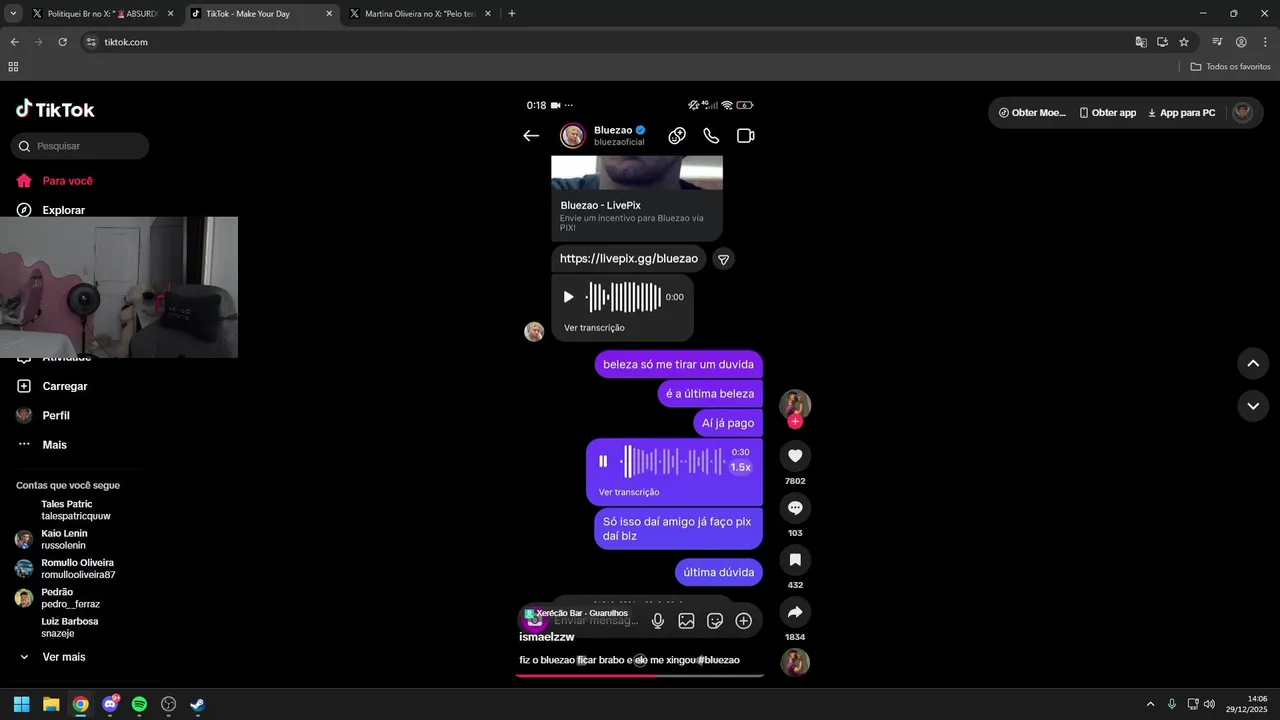Open site information icon in address bar
Screen dimensions: 1280x720
tap(91, 42)
